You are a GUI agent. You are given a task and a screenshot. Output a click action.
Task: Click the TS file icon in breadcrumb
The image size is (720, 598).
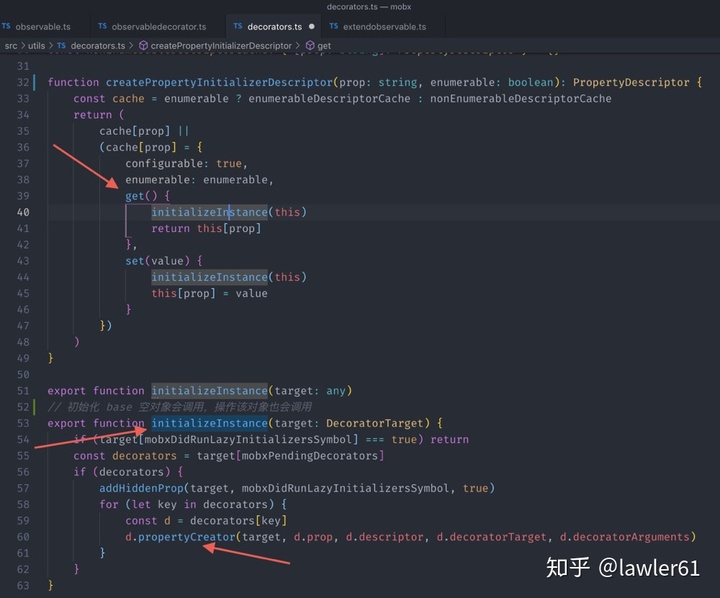click(62, 45)
